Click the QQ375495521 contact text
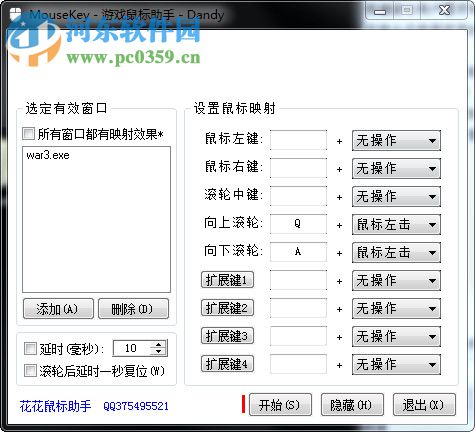The width and height of the screenshot is (475, 432). [x=136, y=406]
